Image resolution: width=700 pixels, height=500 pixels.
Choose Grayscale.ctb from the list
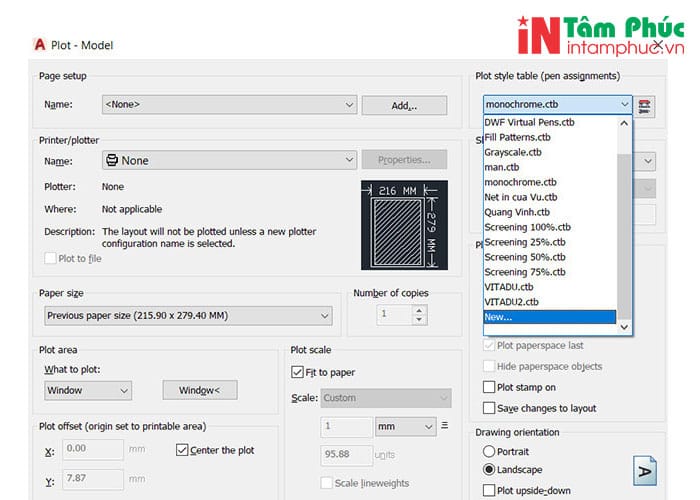coord(513,152)
